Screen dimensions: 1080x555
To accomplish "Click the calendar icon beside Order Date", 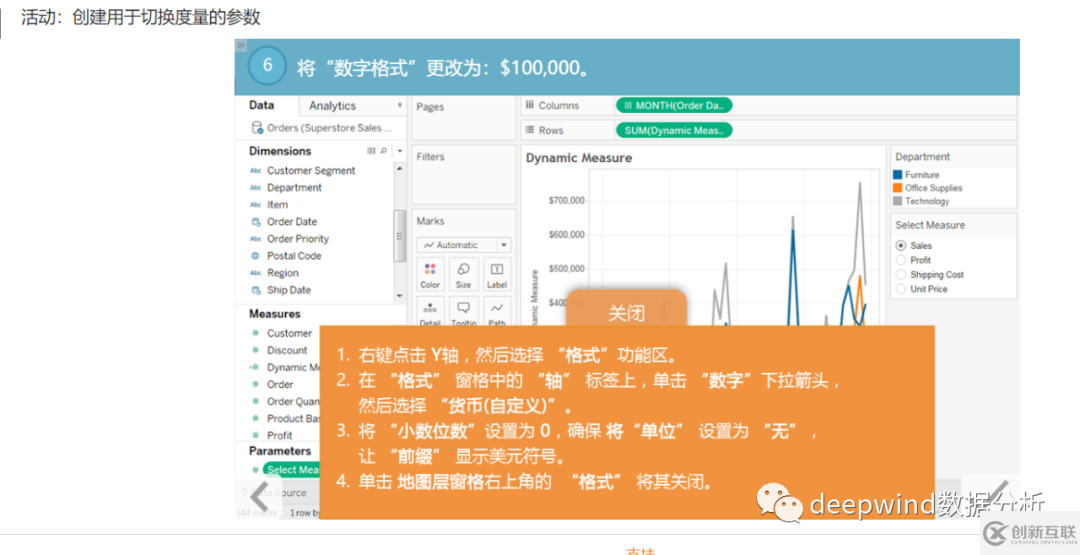I will (256, 222).
